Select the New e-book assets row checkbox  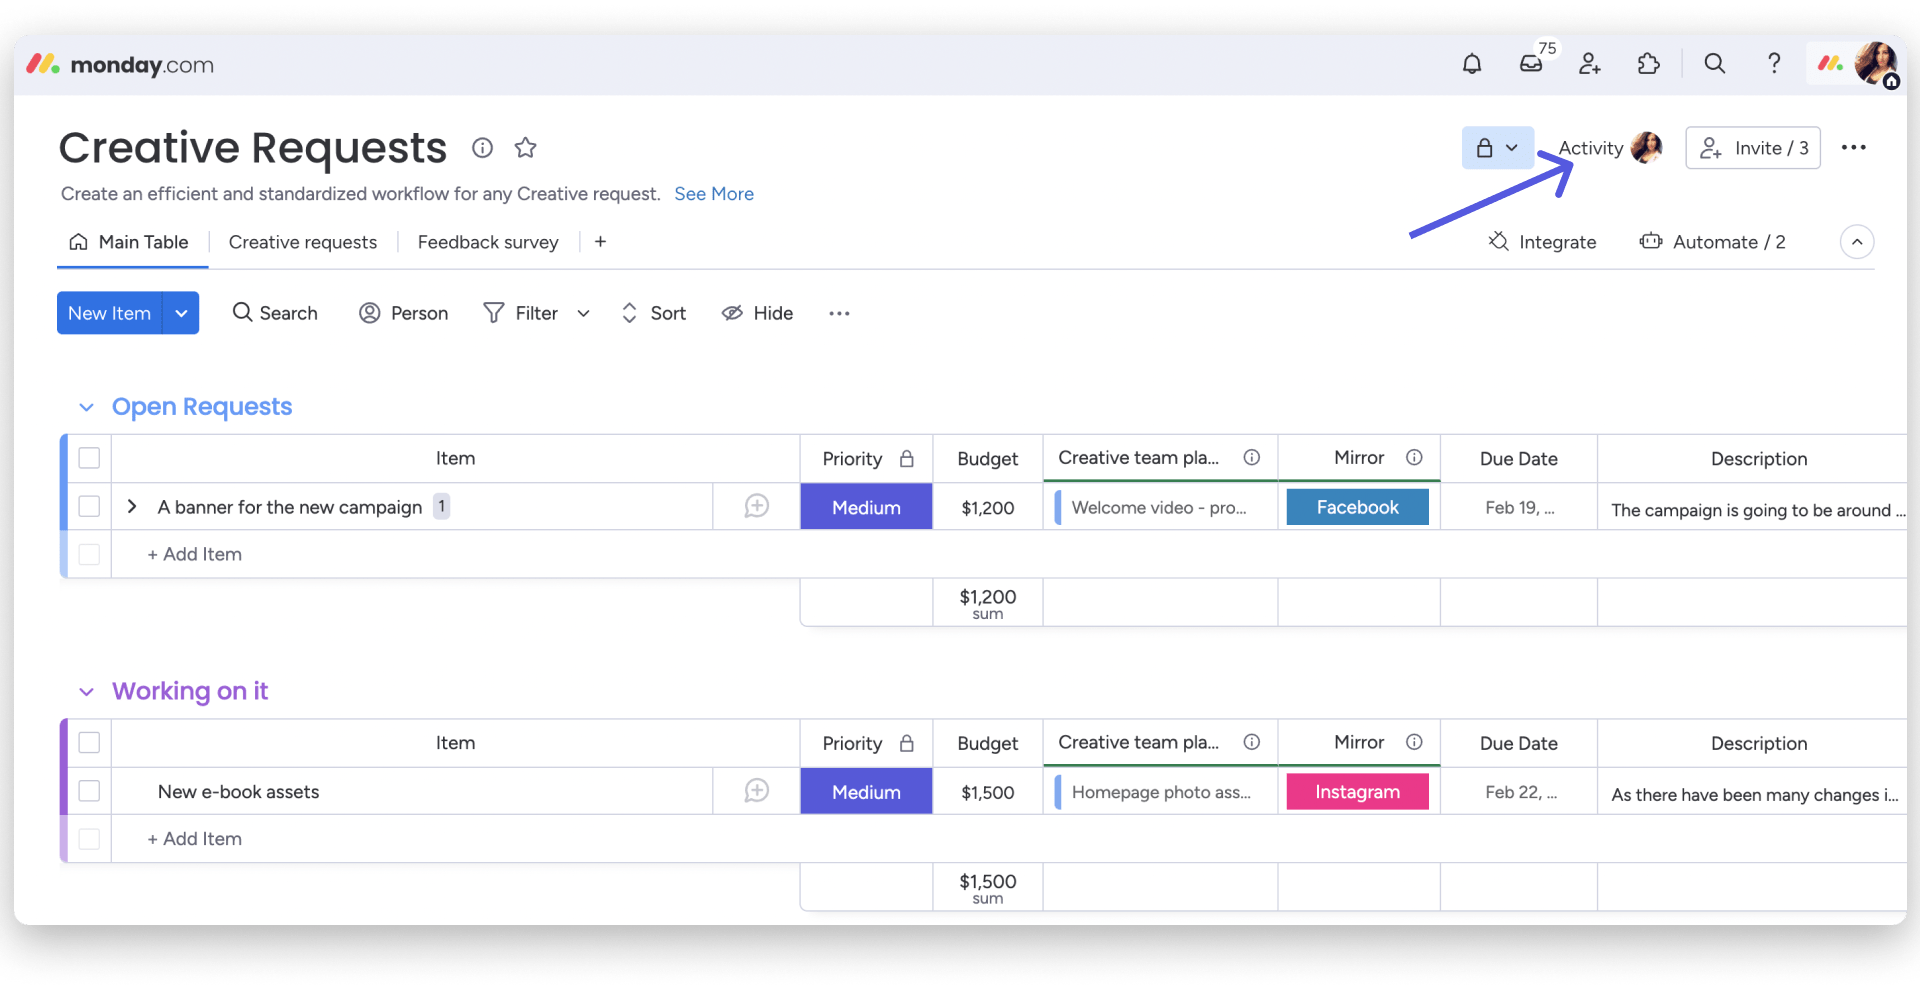[89, 790]
